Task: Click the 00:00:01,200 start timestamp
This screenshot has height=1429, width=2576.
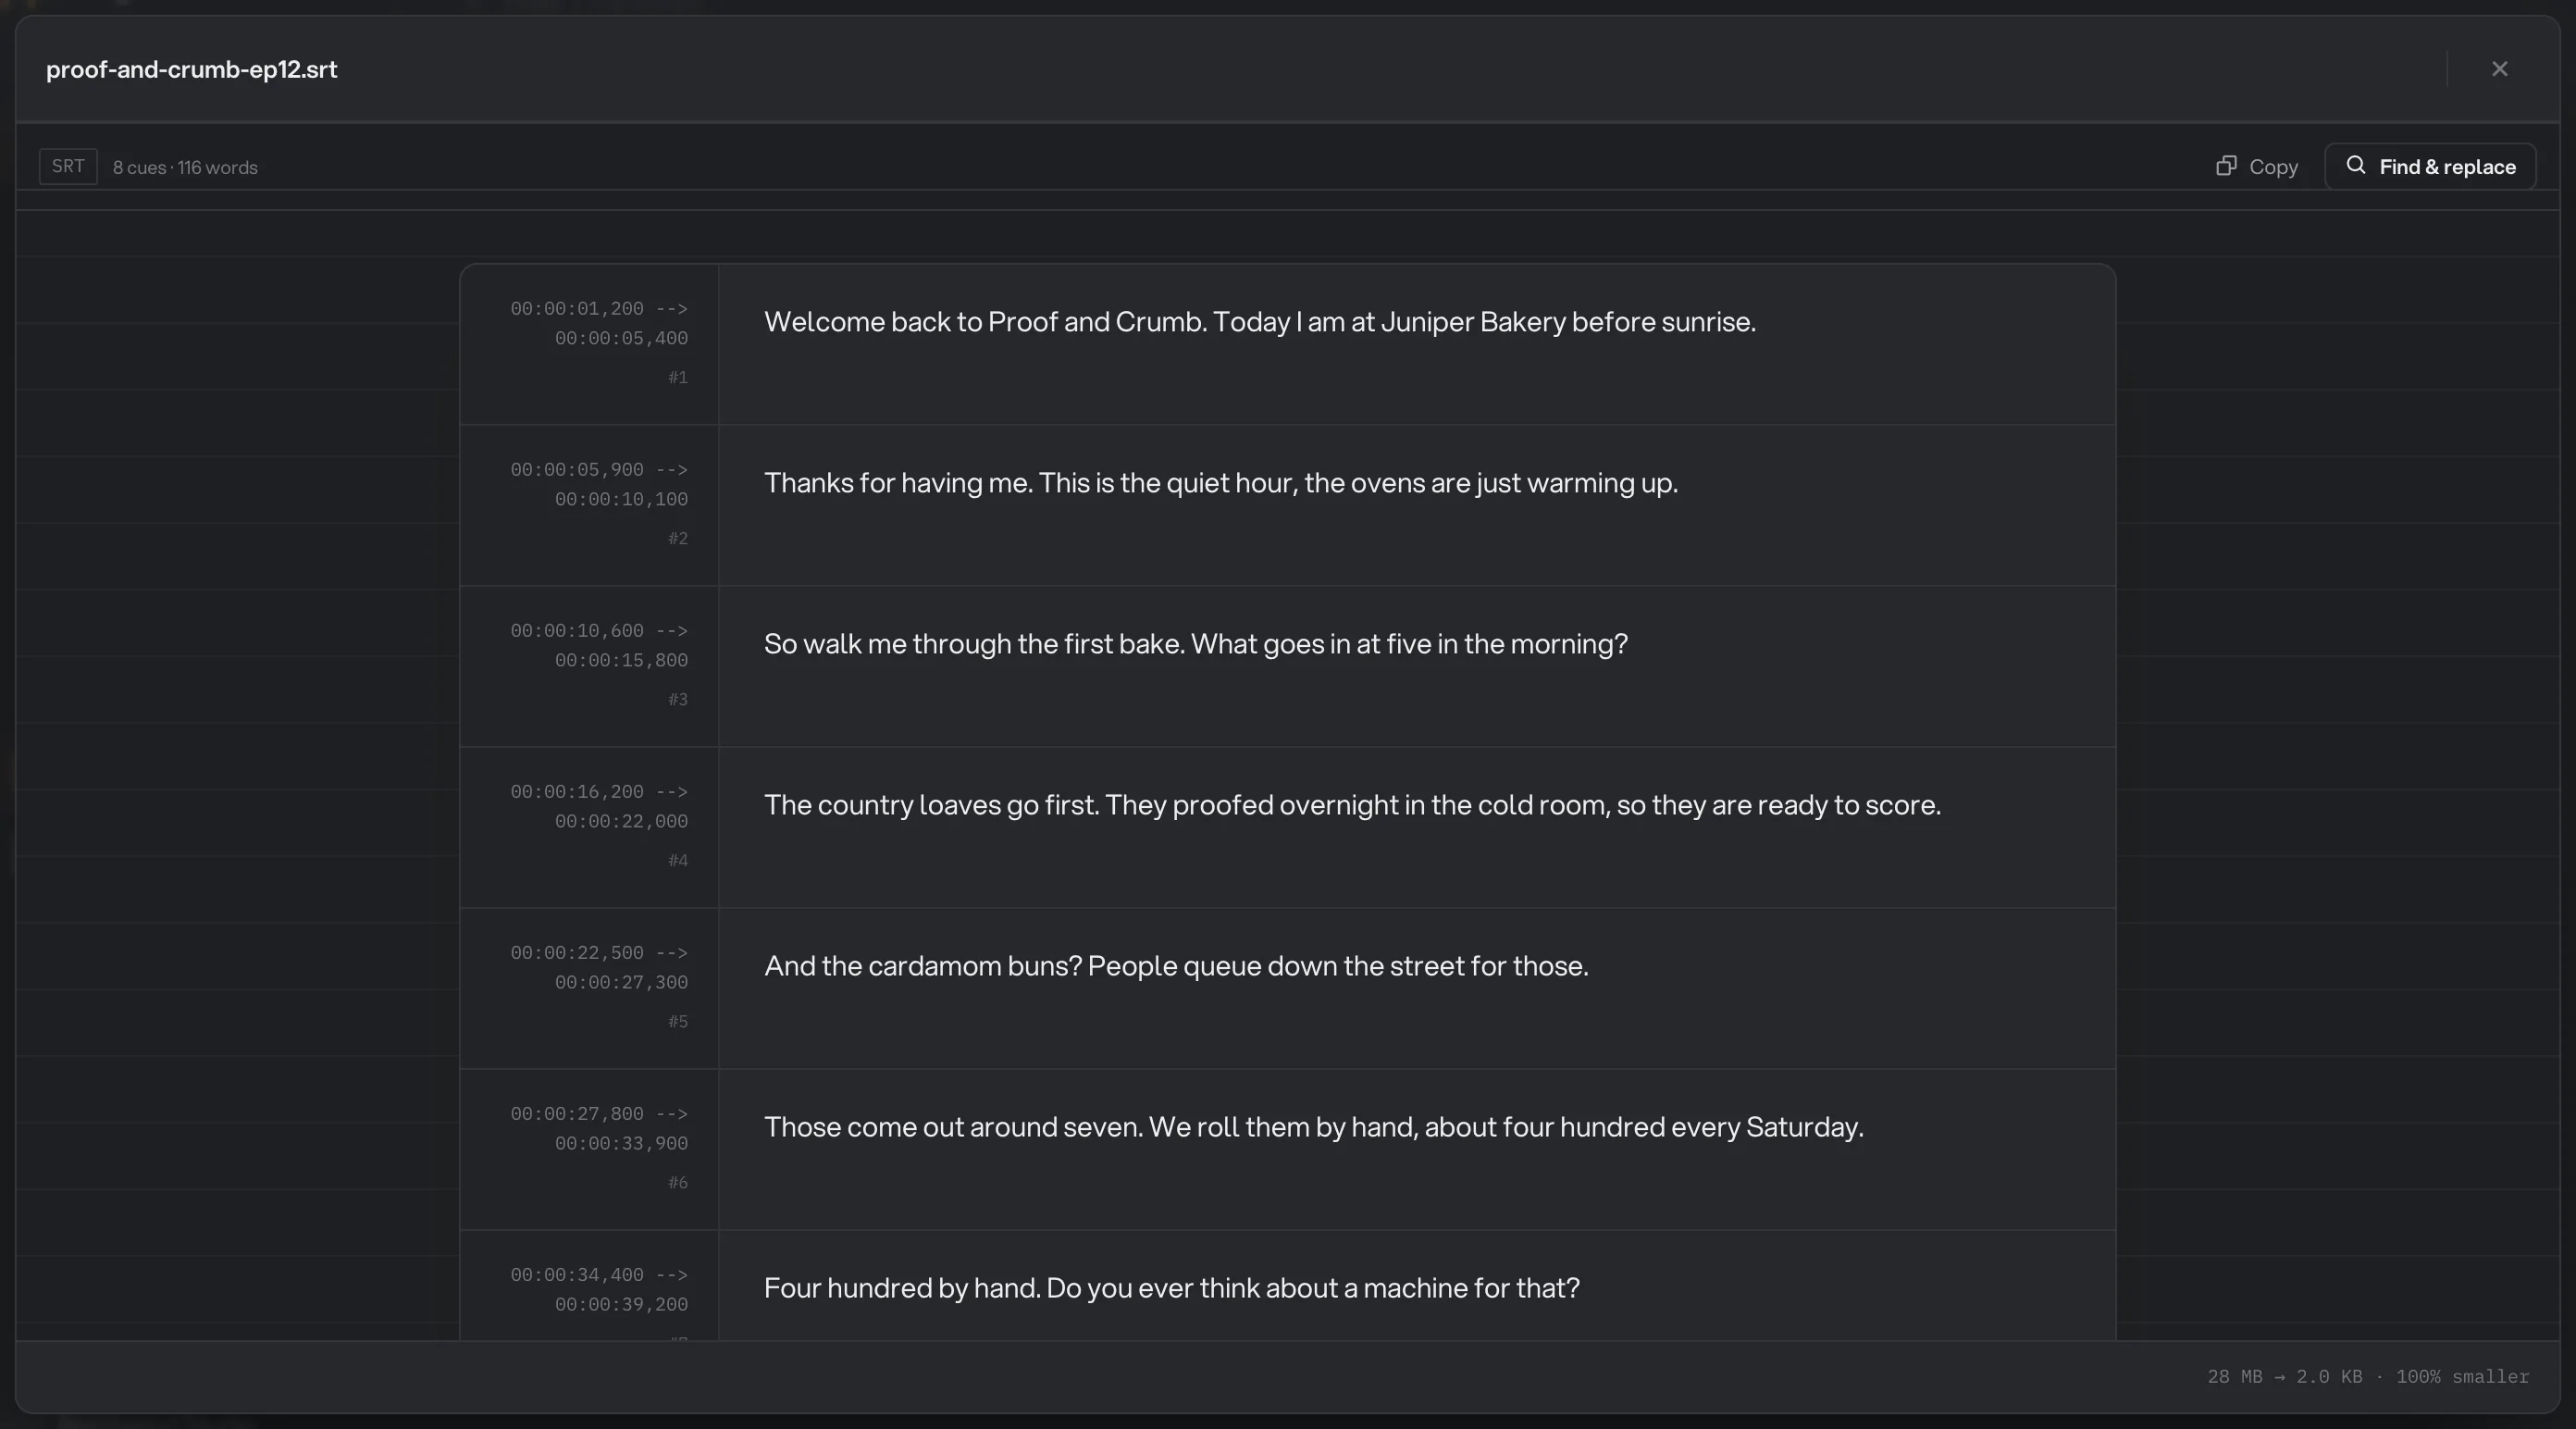Action: click(577, 308)
